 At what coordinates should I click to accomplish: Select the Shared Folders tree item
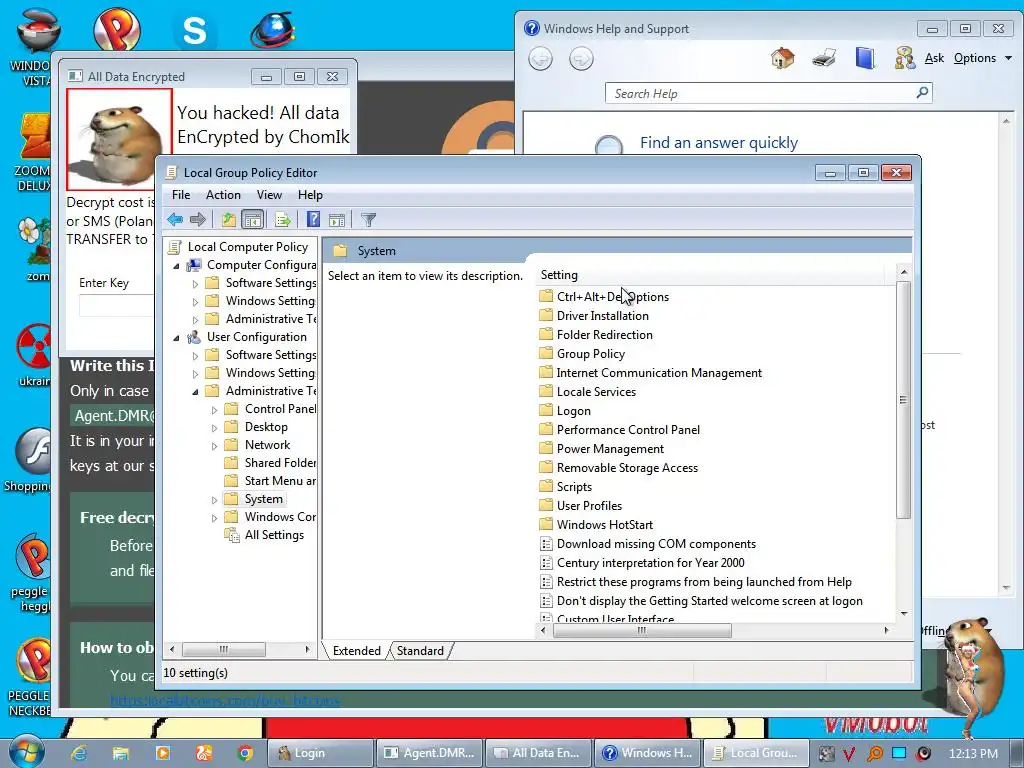pos(280,462)
